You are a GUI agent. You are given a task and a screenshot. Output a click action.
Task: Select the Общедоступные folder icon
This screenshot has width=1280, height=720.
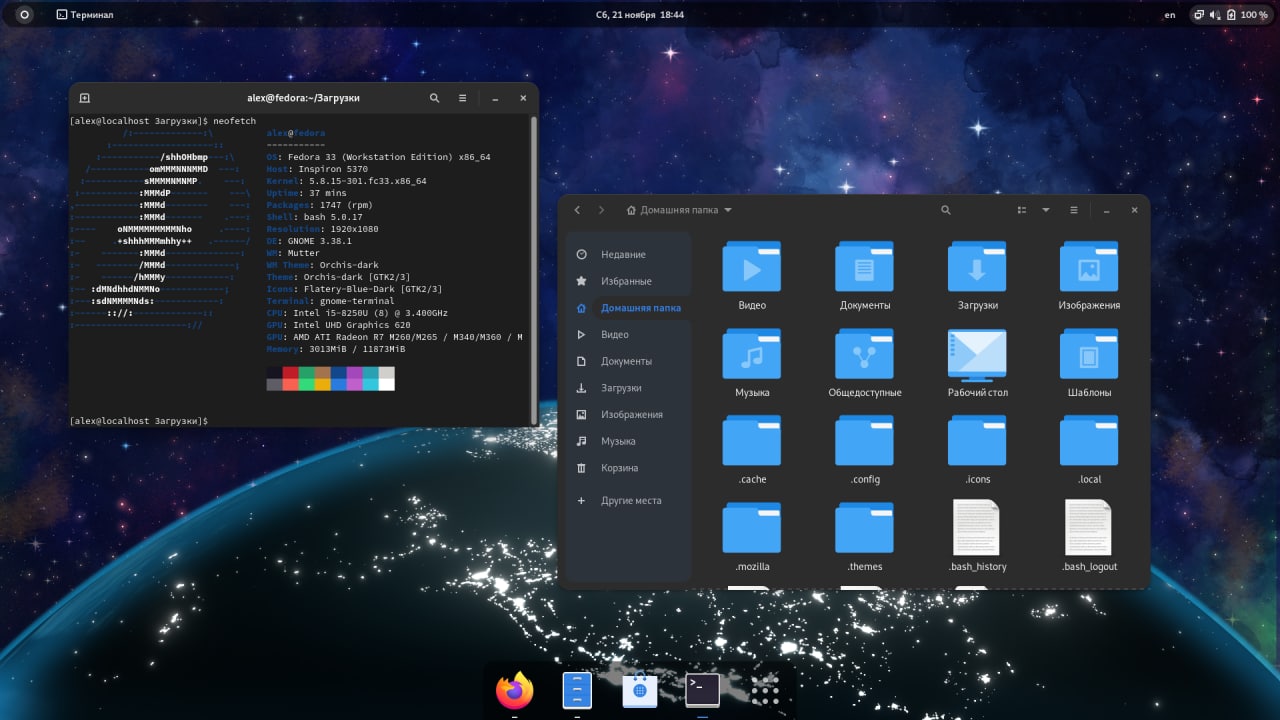[x=865, y=354]
